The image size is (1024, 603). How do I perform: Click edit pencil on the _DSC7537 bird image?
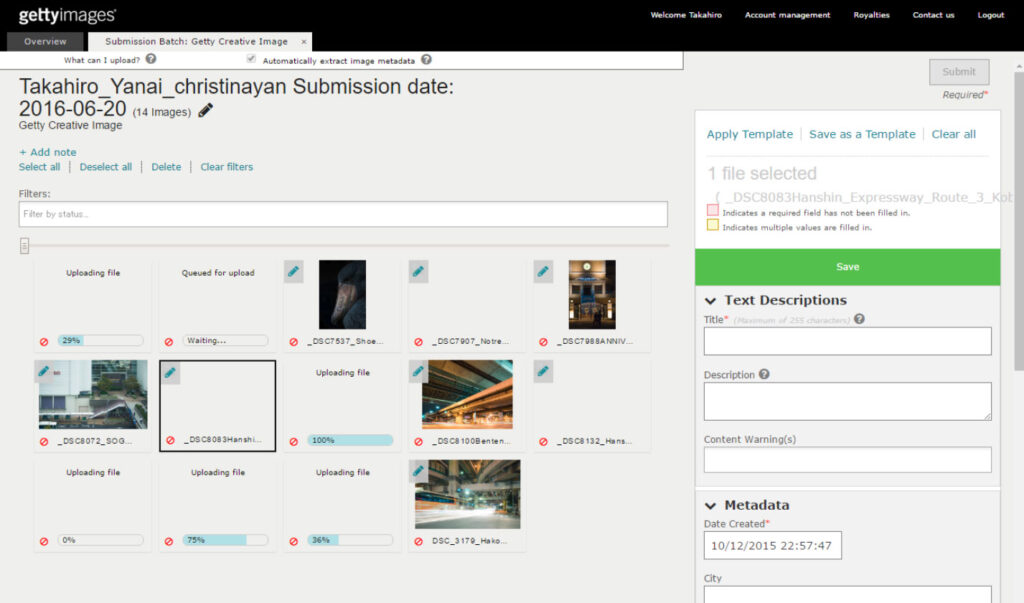(x=293, y=271)
